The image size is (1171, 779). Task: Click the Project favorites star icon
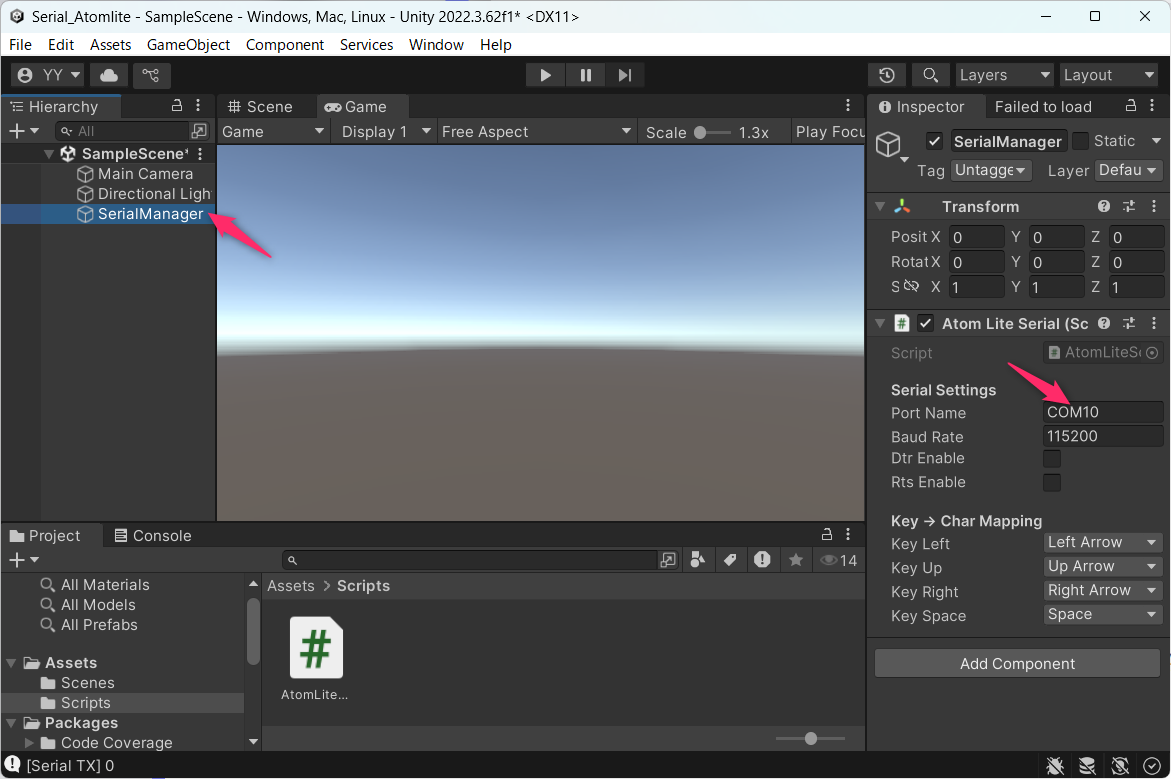click(796, 560)
